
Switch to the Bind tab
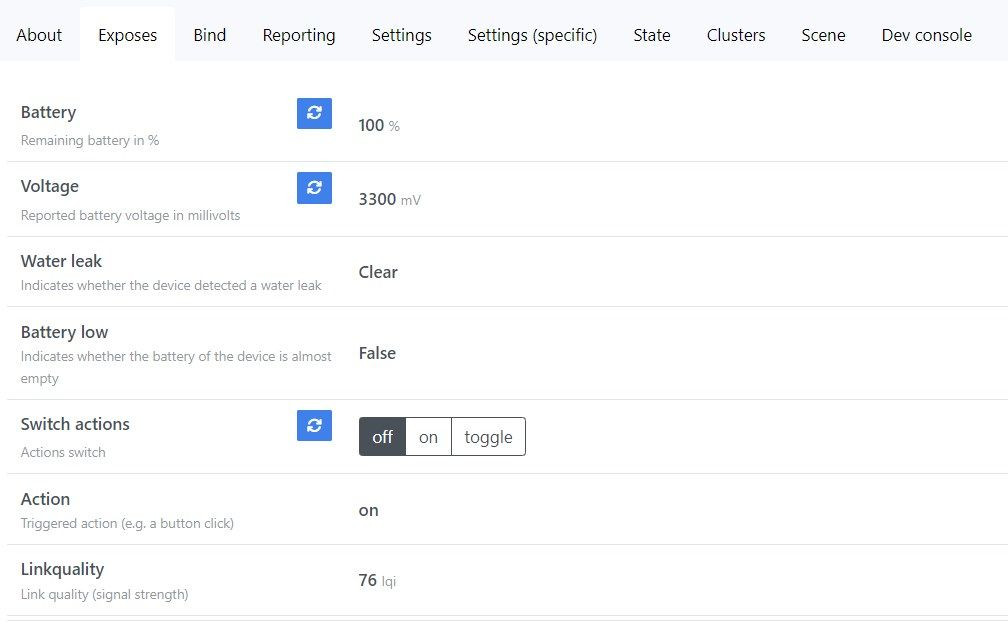[x=210, y=35]
